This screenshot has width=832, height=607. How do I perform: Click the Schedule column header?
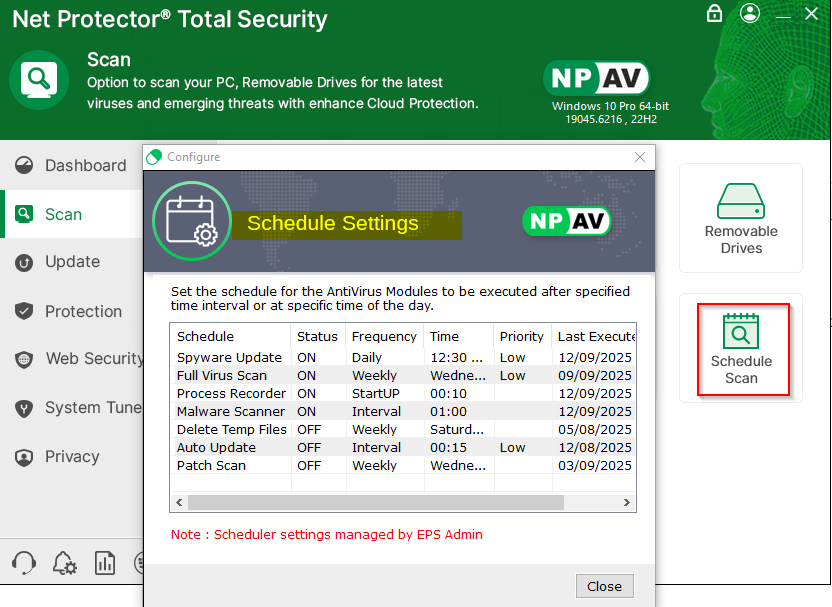[x=206, y=336]
